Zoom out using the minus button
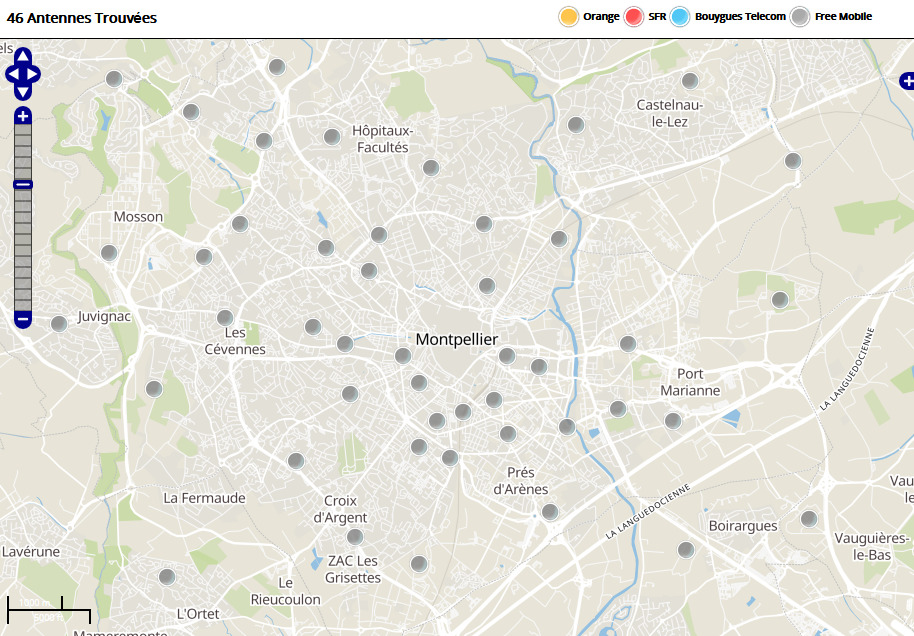914x636 pixels. pyautogui.click(x=23, y=320)
